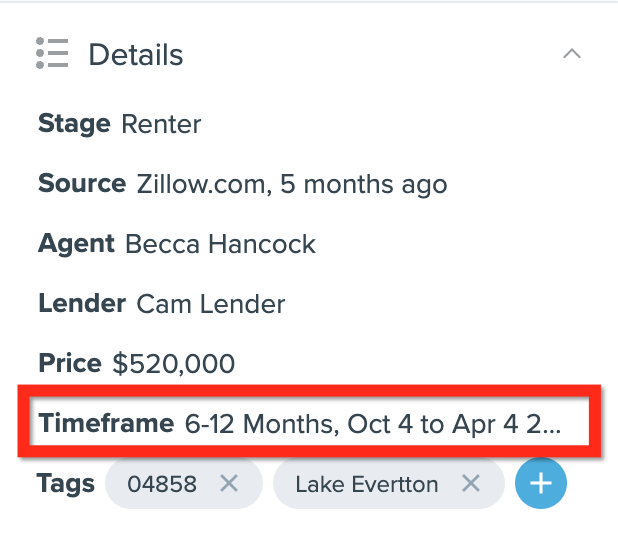Image resolution: width=618 pixels, height=542 pixels.
Task: Click the Tags label
Action: (x=65, y=484)
